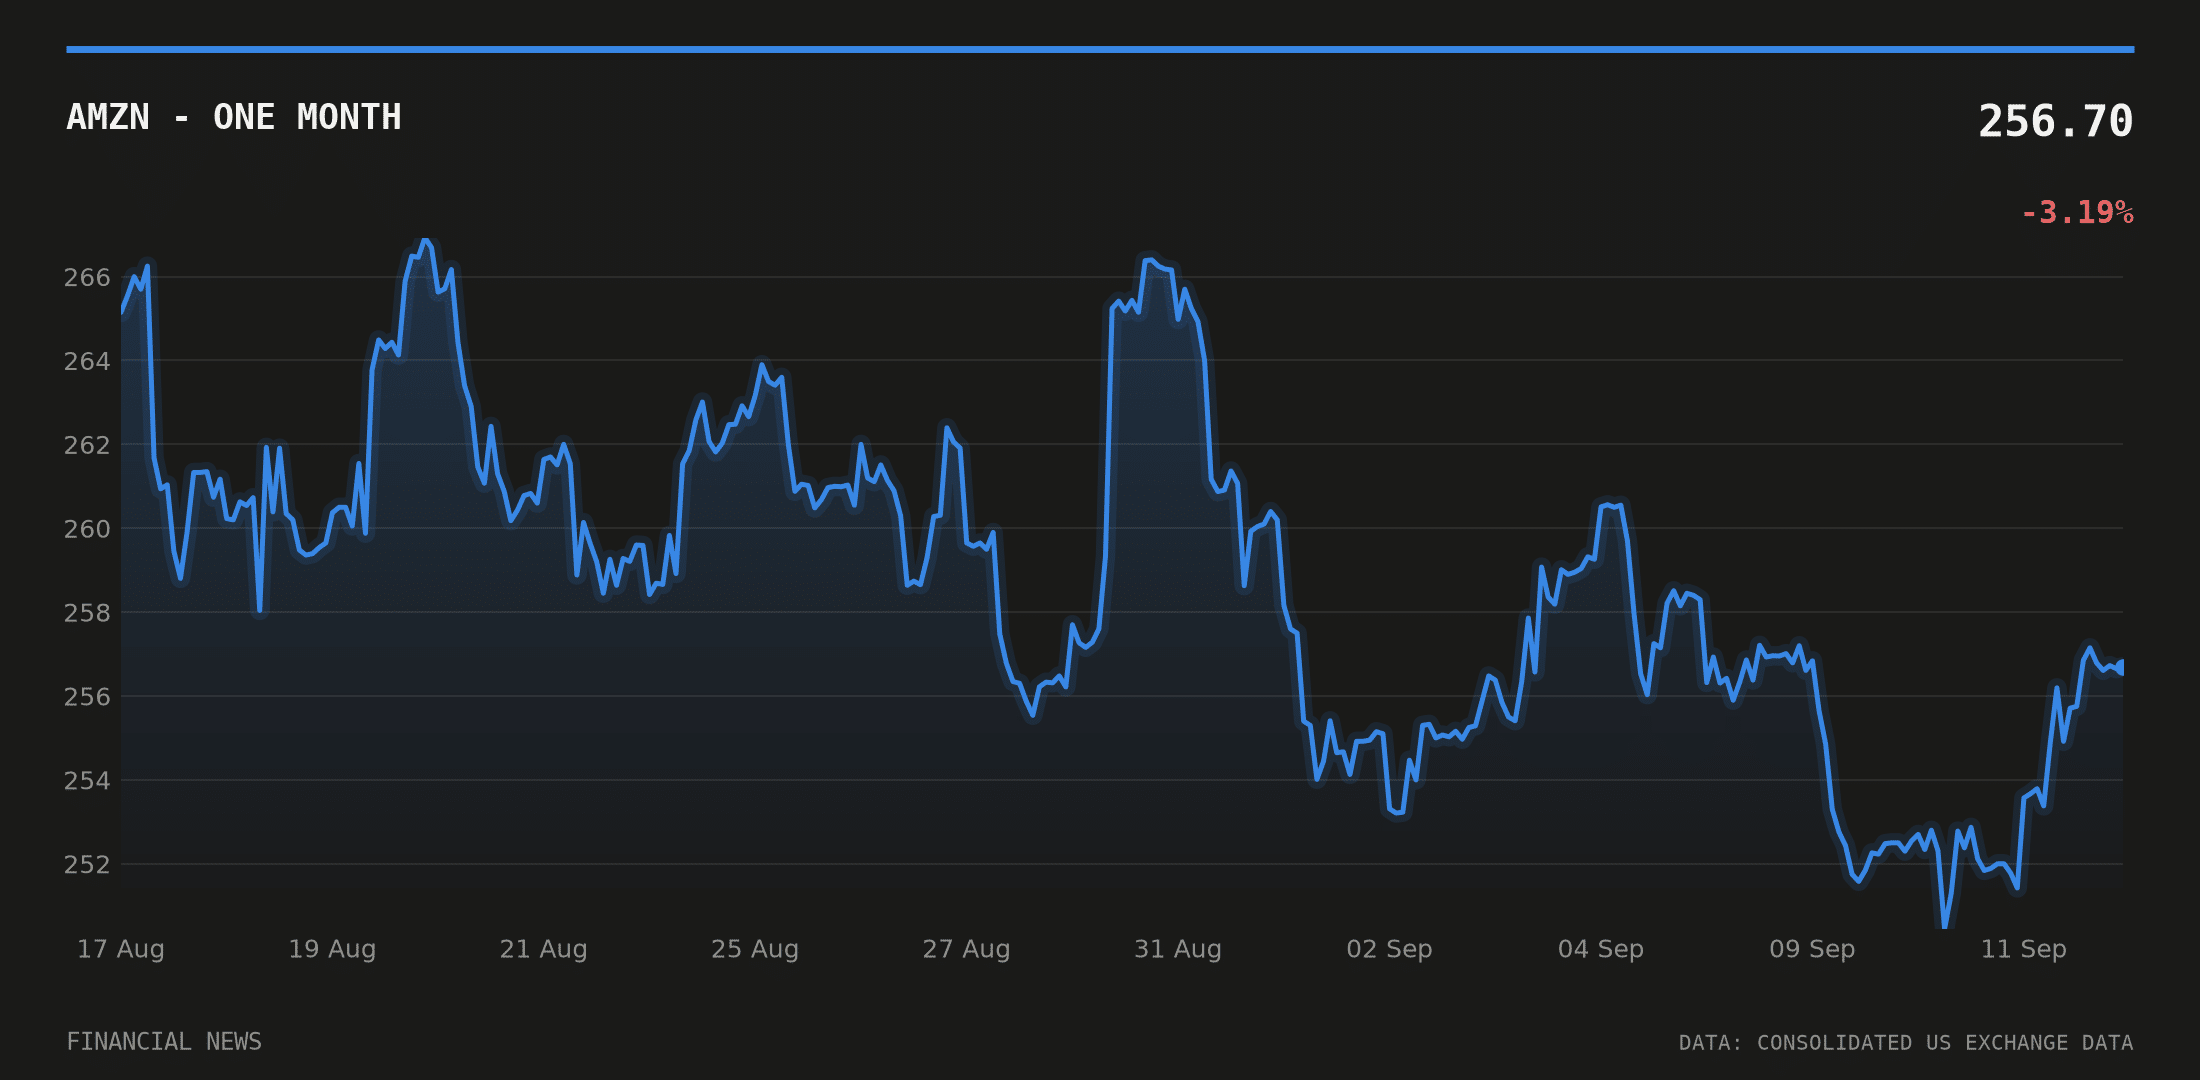
Task: Click the 31 Aug date label
Action: (1178, 949)
